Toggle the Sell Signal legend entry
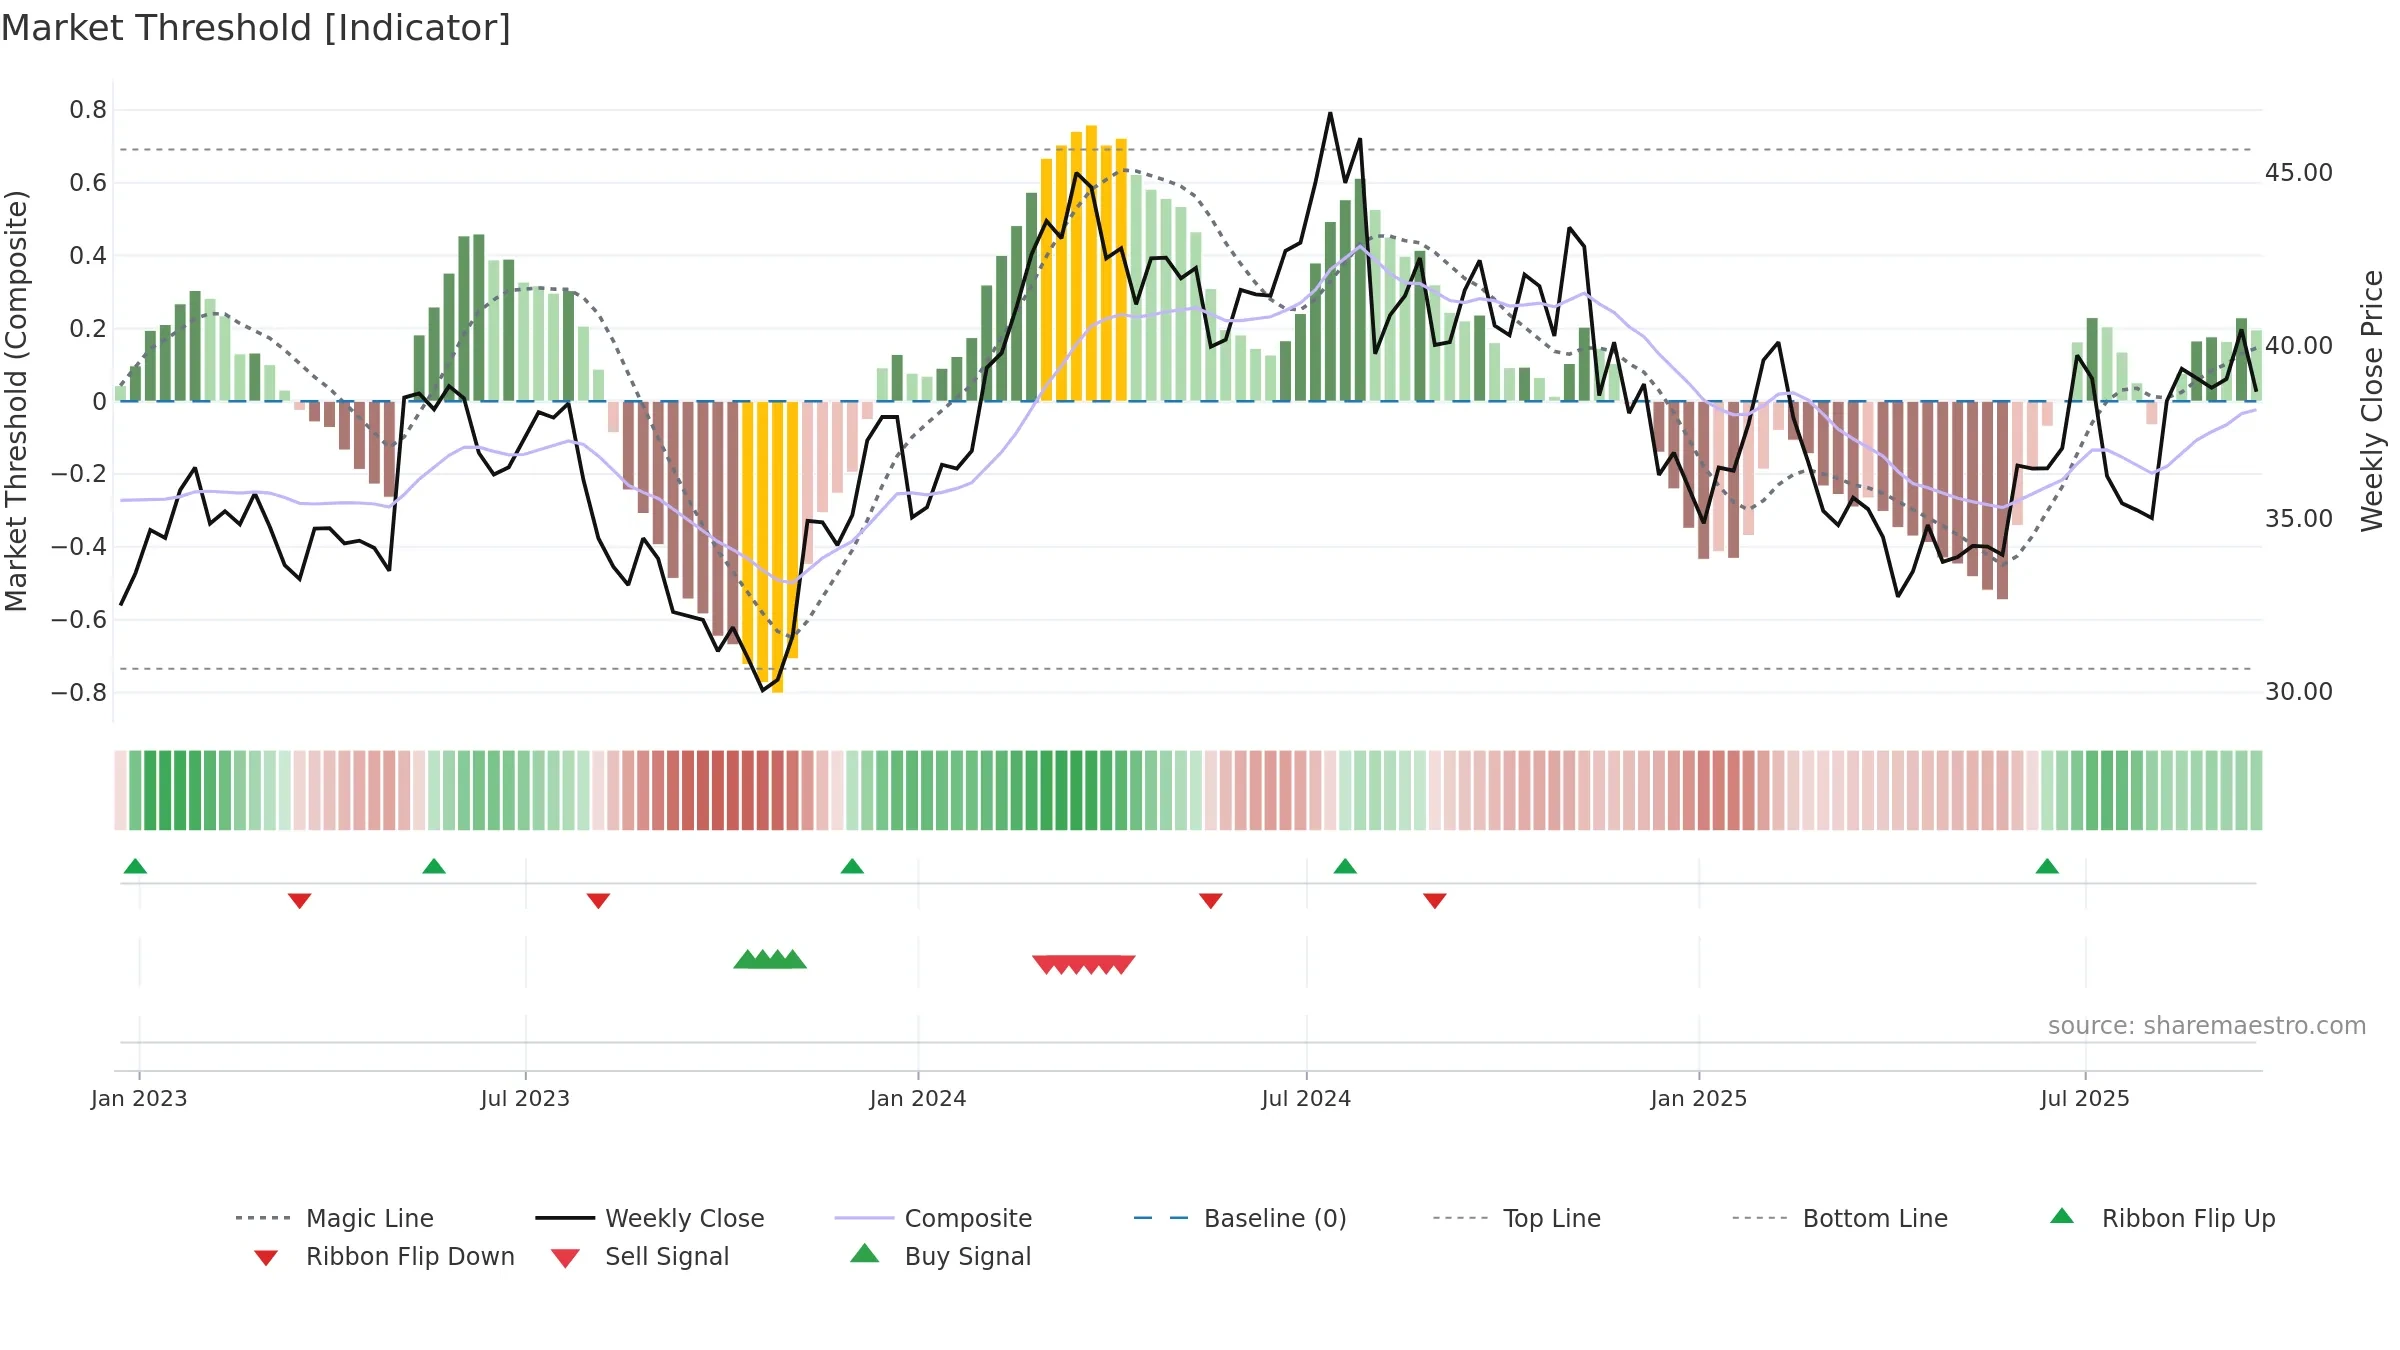The width and height of the screenshot is (2400, 1350). [x=640, y=1256]
